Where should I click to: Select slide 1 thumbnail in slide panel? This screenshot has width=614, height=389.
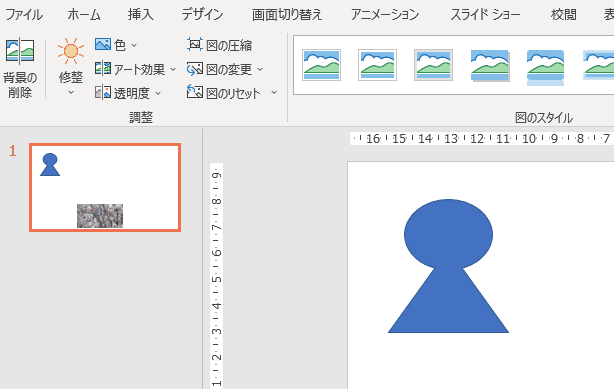click(x=105, y=187)
